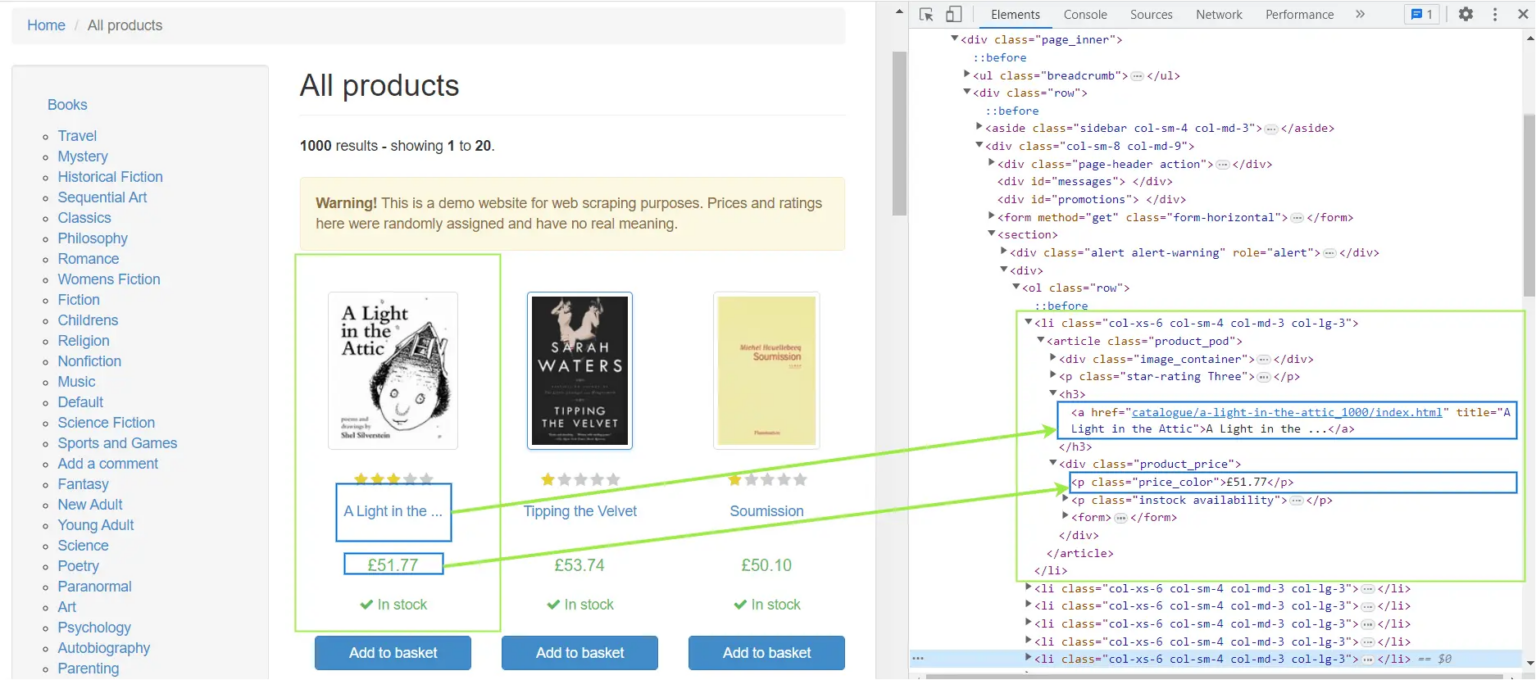Expand the form-horizontal form node
Image resolution: width=1536 pixels, height=680 pixels.
point(991,216)
